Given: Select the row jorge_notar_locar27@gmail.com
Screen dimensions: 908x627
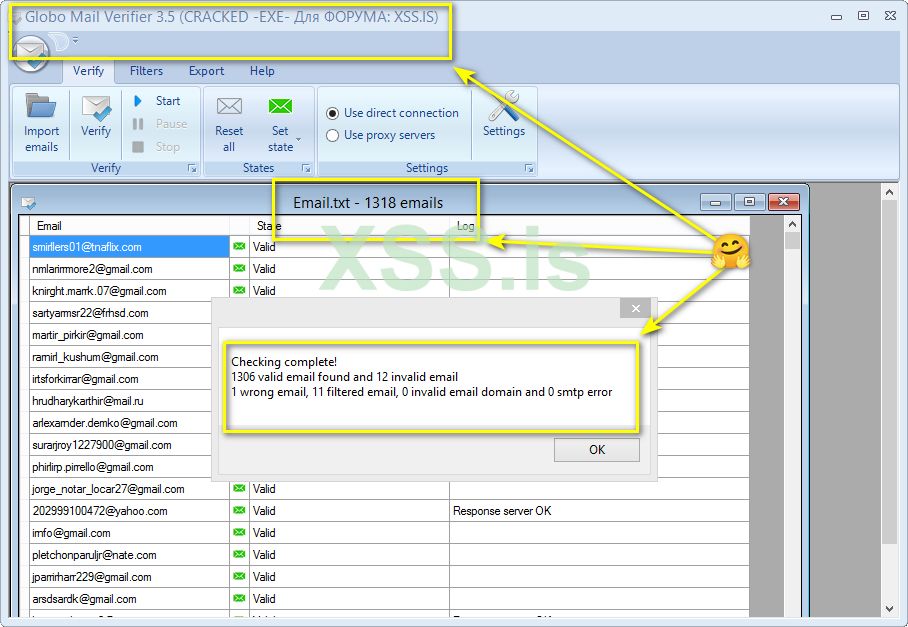Looking at the screenshot, I should [x=129, y=489].
